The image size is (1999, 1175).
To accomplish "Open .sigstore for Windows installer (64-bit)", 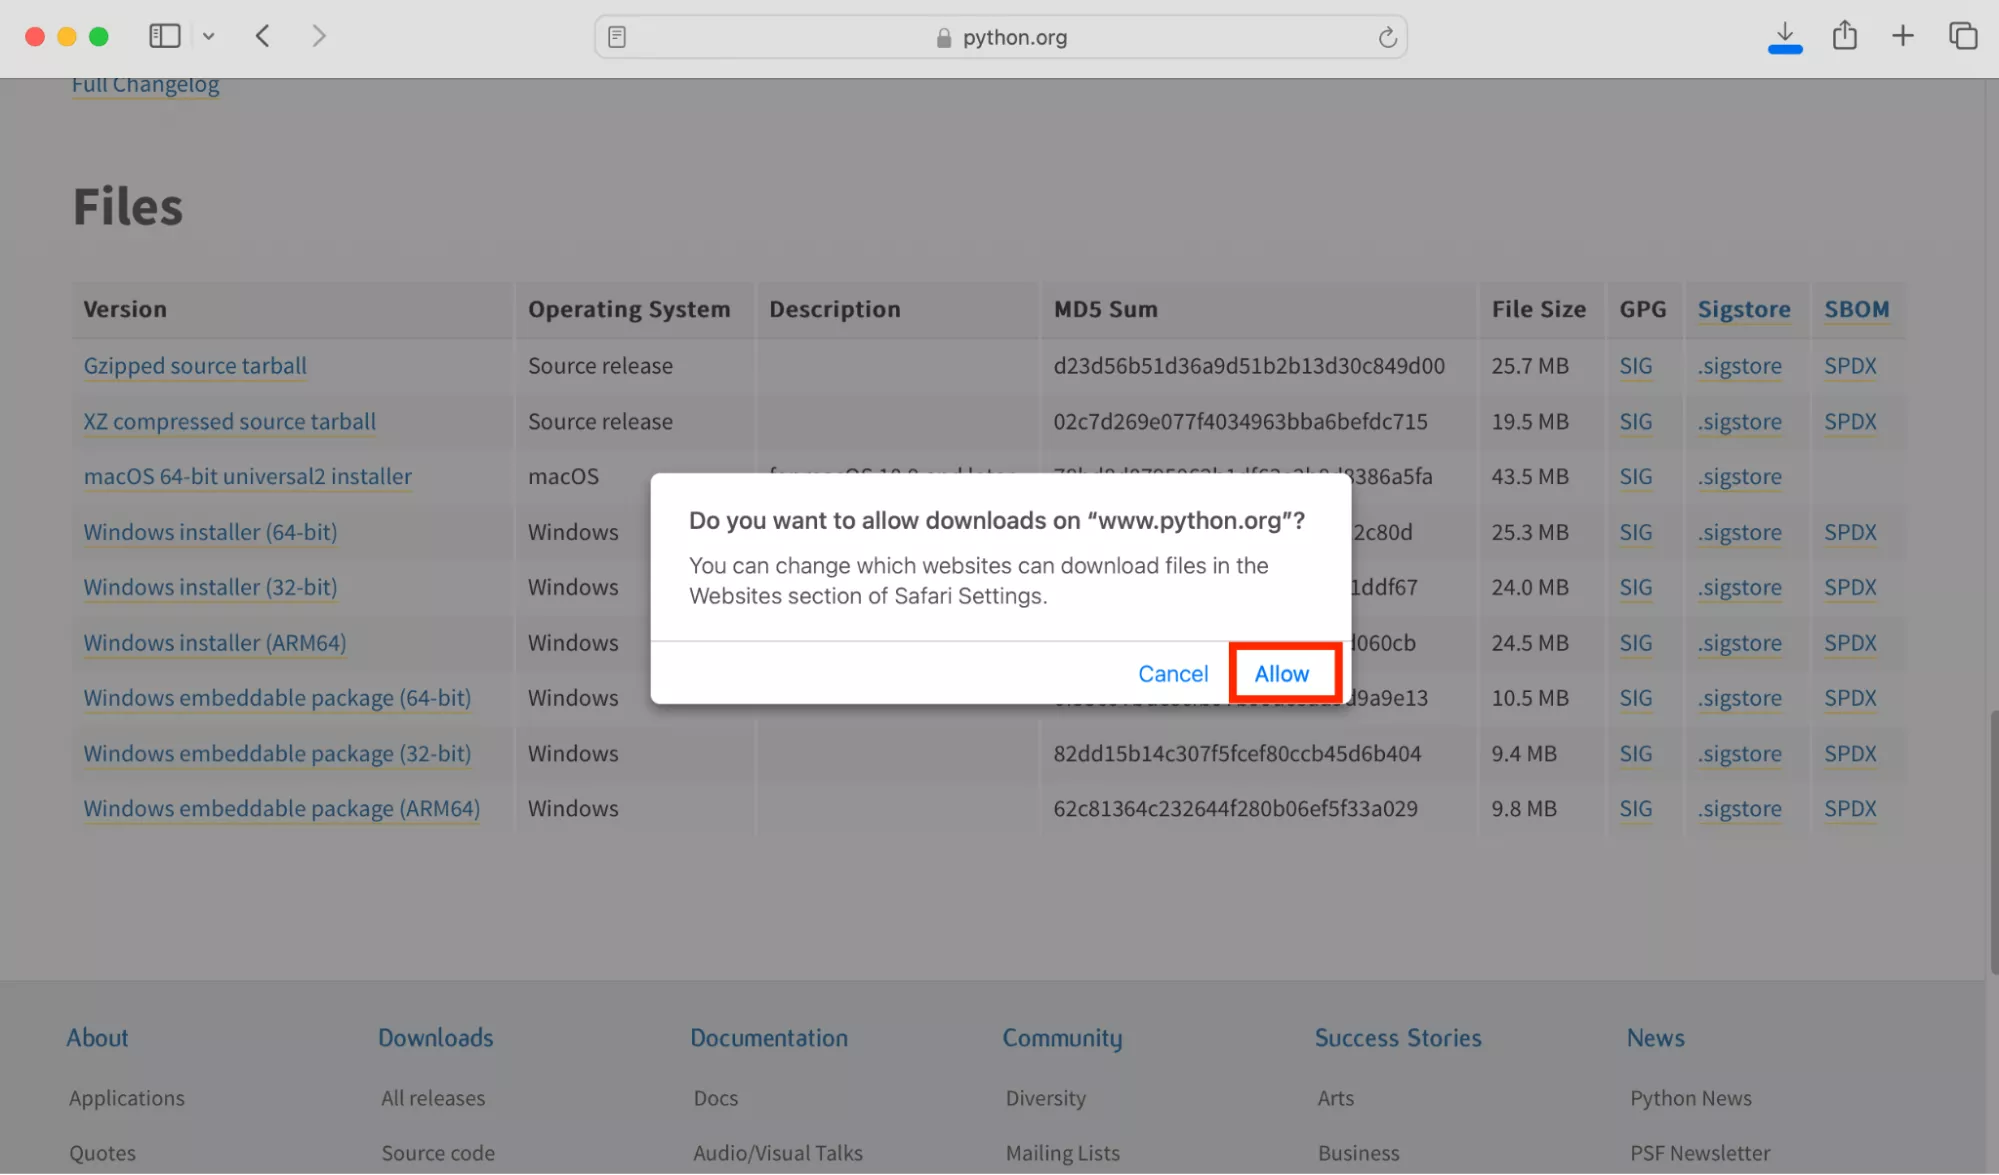I will 1740,533.
